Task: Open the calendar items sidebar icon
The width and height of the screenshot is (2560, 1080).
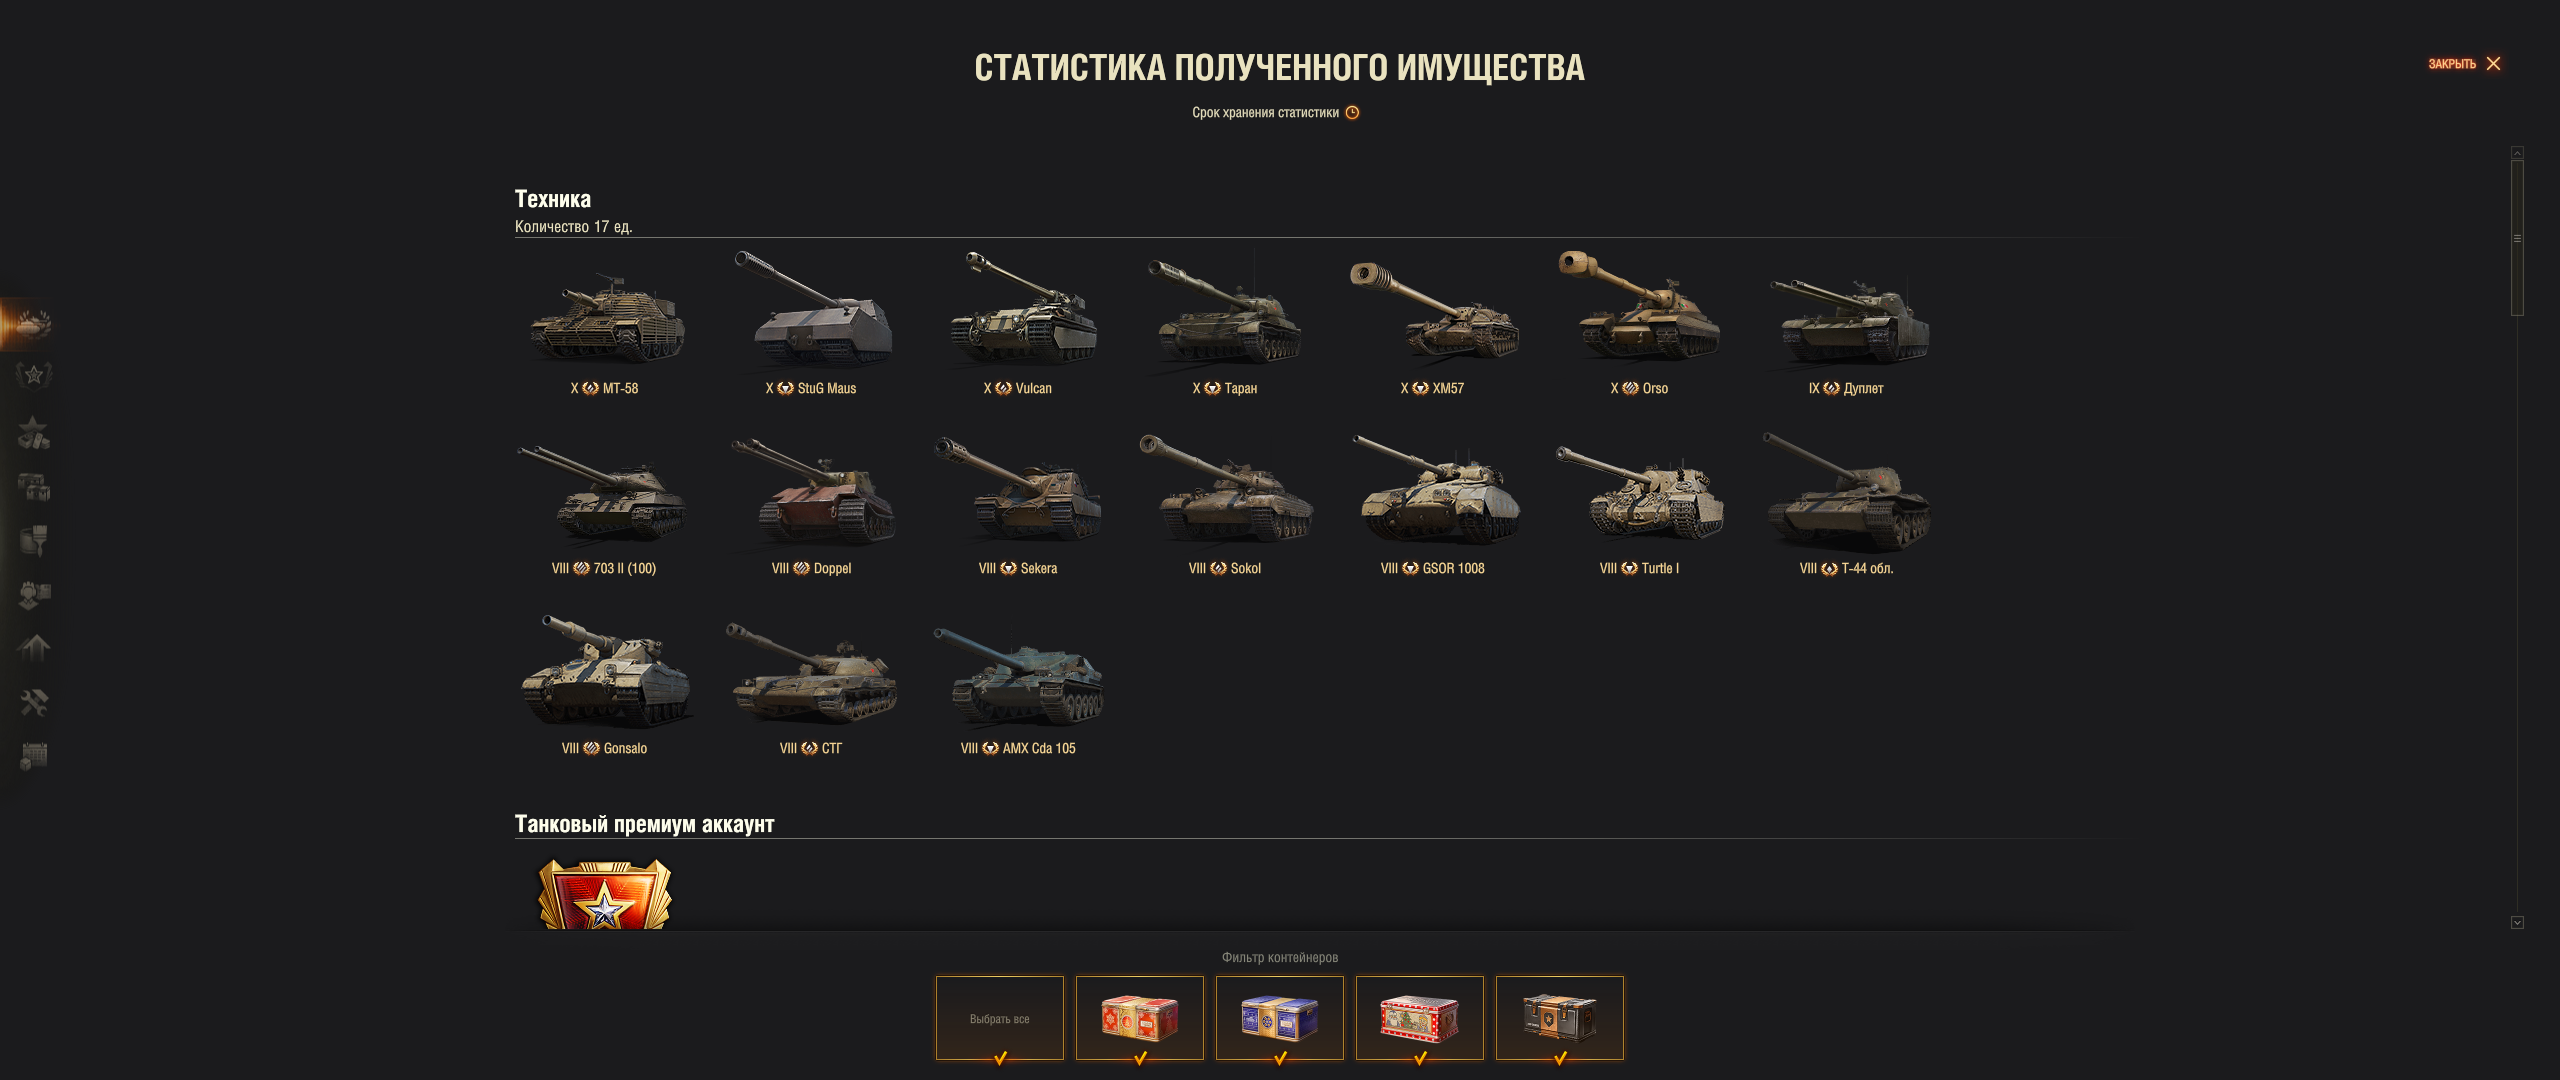Action: (x=34, y=757)
